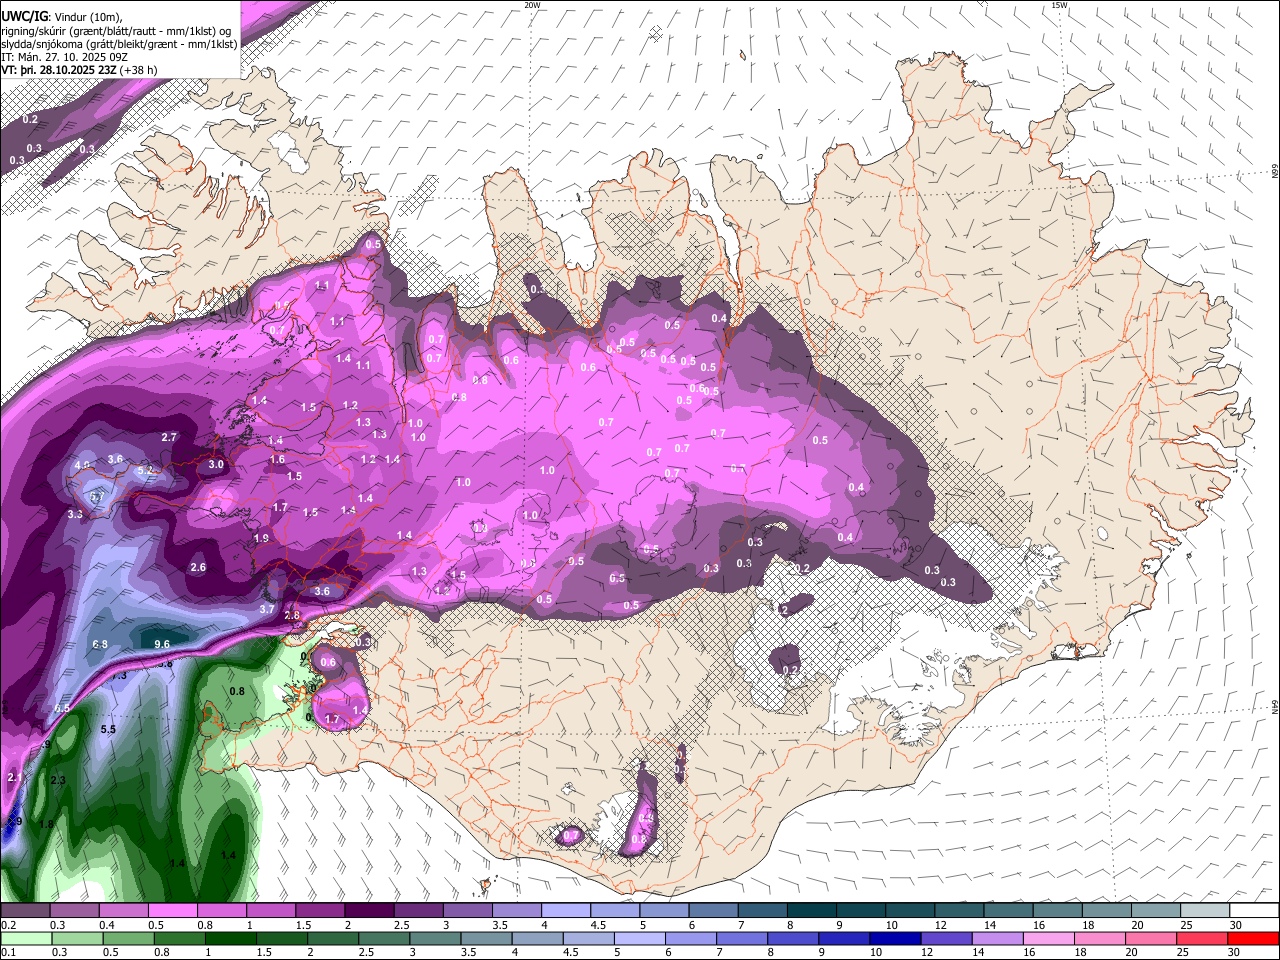Click the "UWC/IG" title heading
The width and height of the screenshot is (1280, 960).
(23, 17)
